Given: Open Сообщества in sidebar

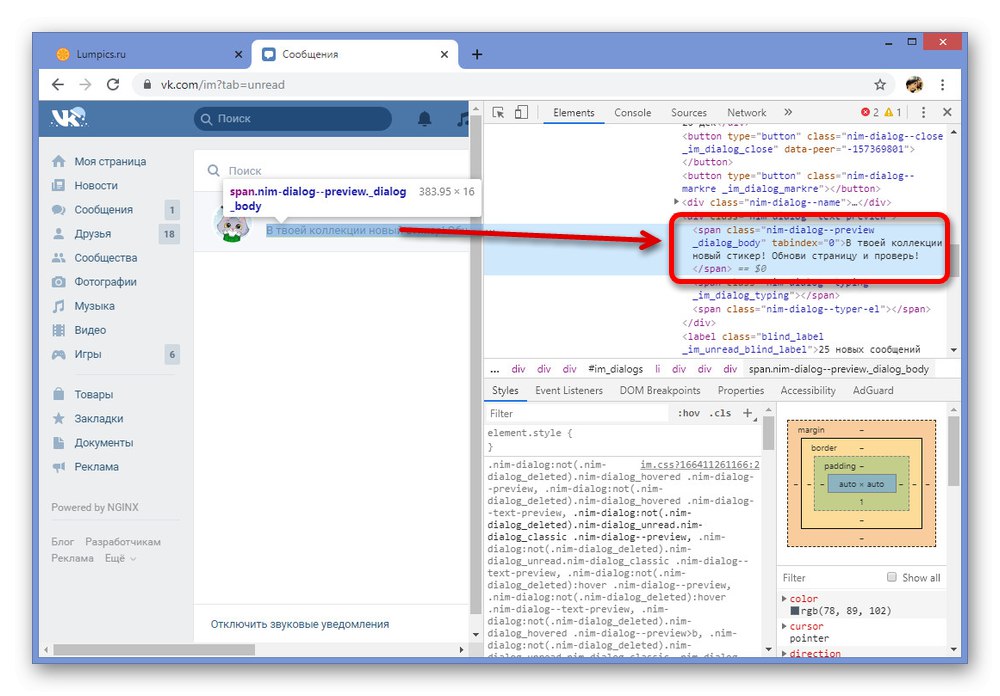Looking at the screenshot, I should (x=105, y=258).
